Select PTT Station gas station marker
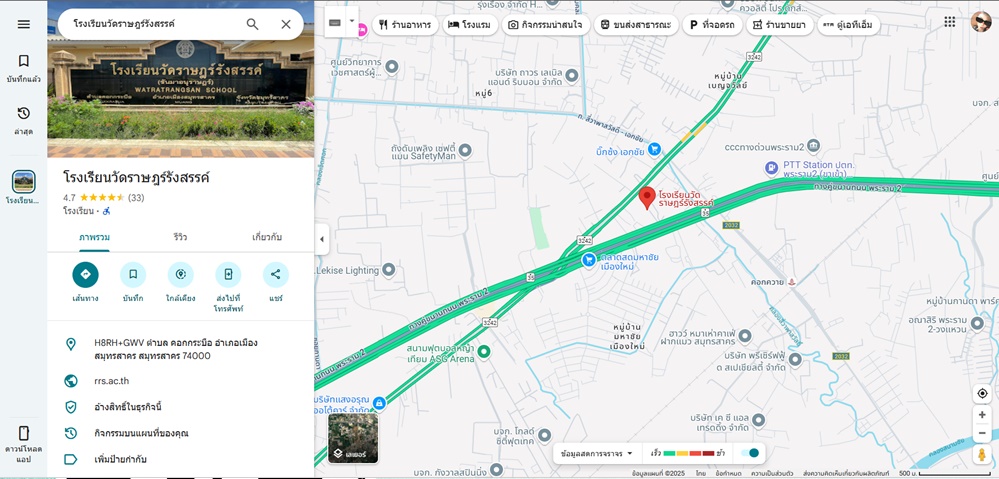Viewport: 999px width, 479px height. pyautogui.click(x=771, y=169)
